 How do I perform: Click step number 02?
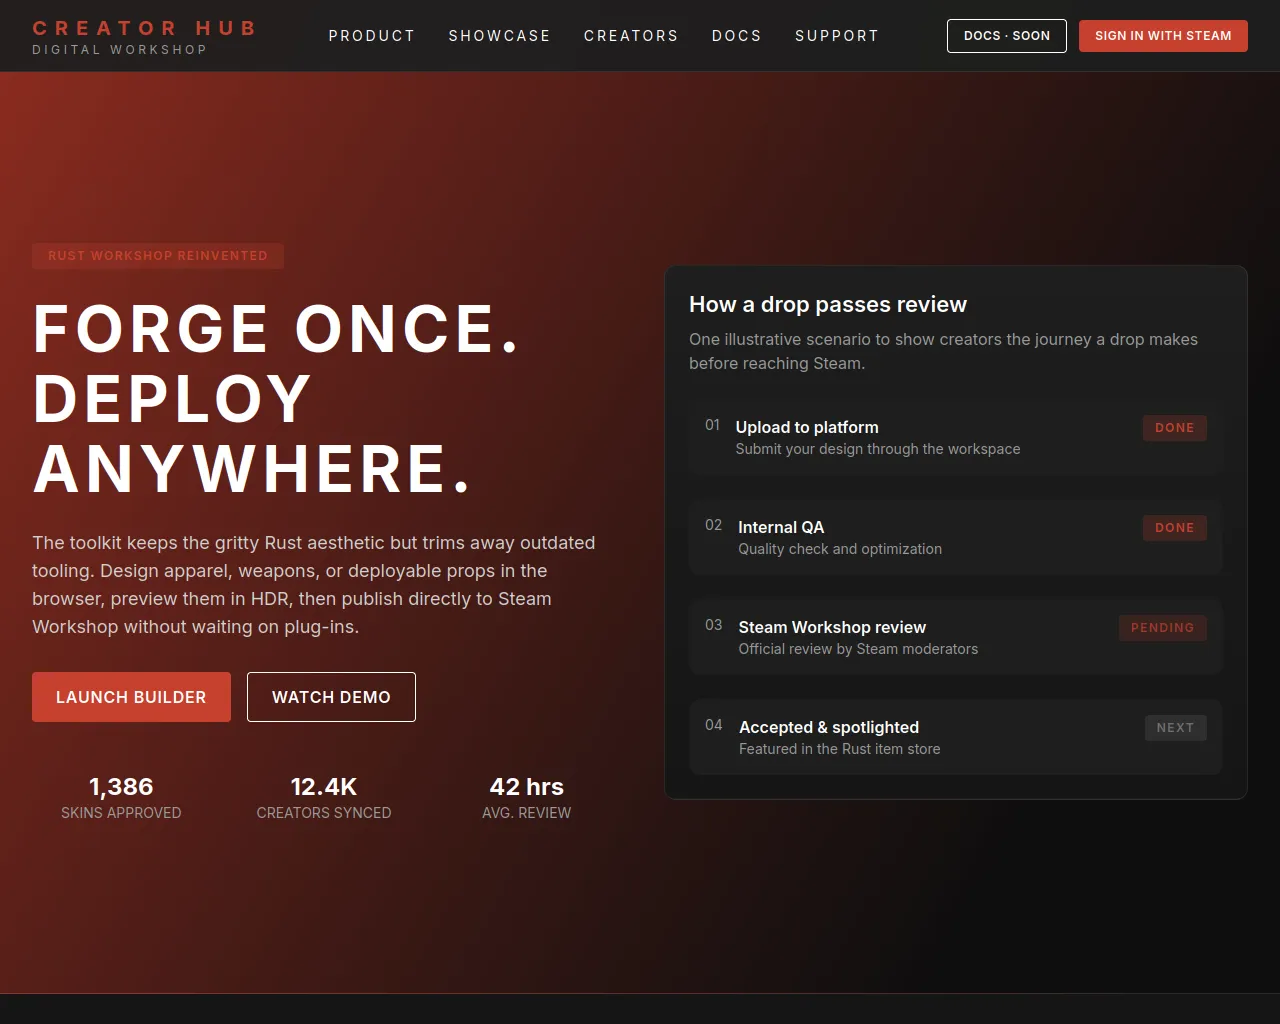tap(713, 525)
